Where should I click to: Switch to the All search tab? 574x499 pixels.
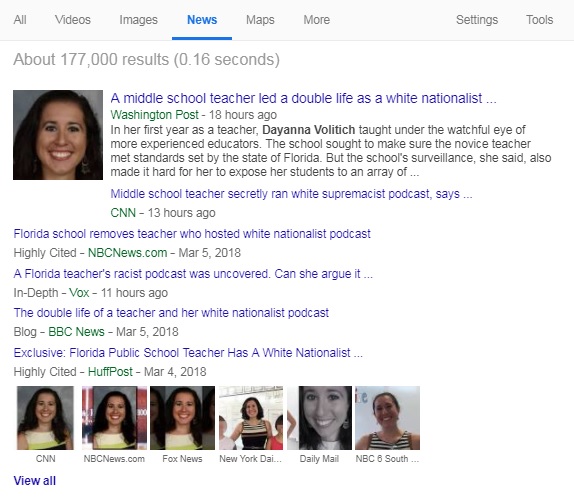coord(20,20)
